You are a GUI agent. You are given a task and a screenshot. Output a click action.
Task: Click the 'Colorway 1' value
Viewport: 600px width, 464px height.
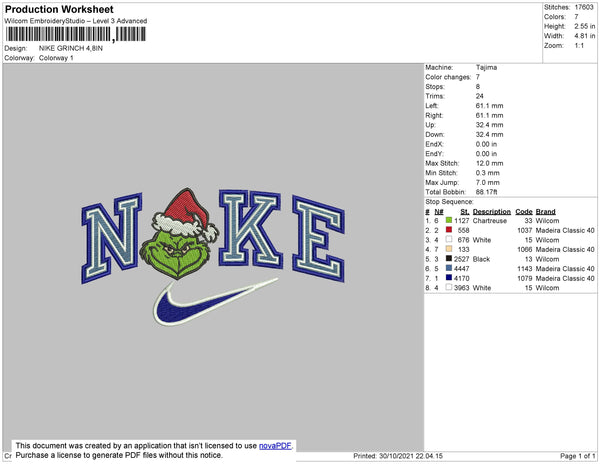pos(56,58)
